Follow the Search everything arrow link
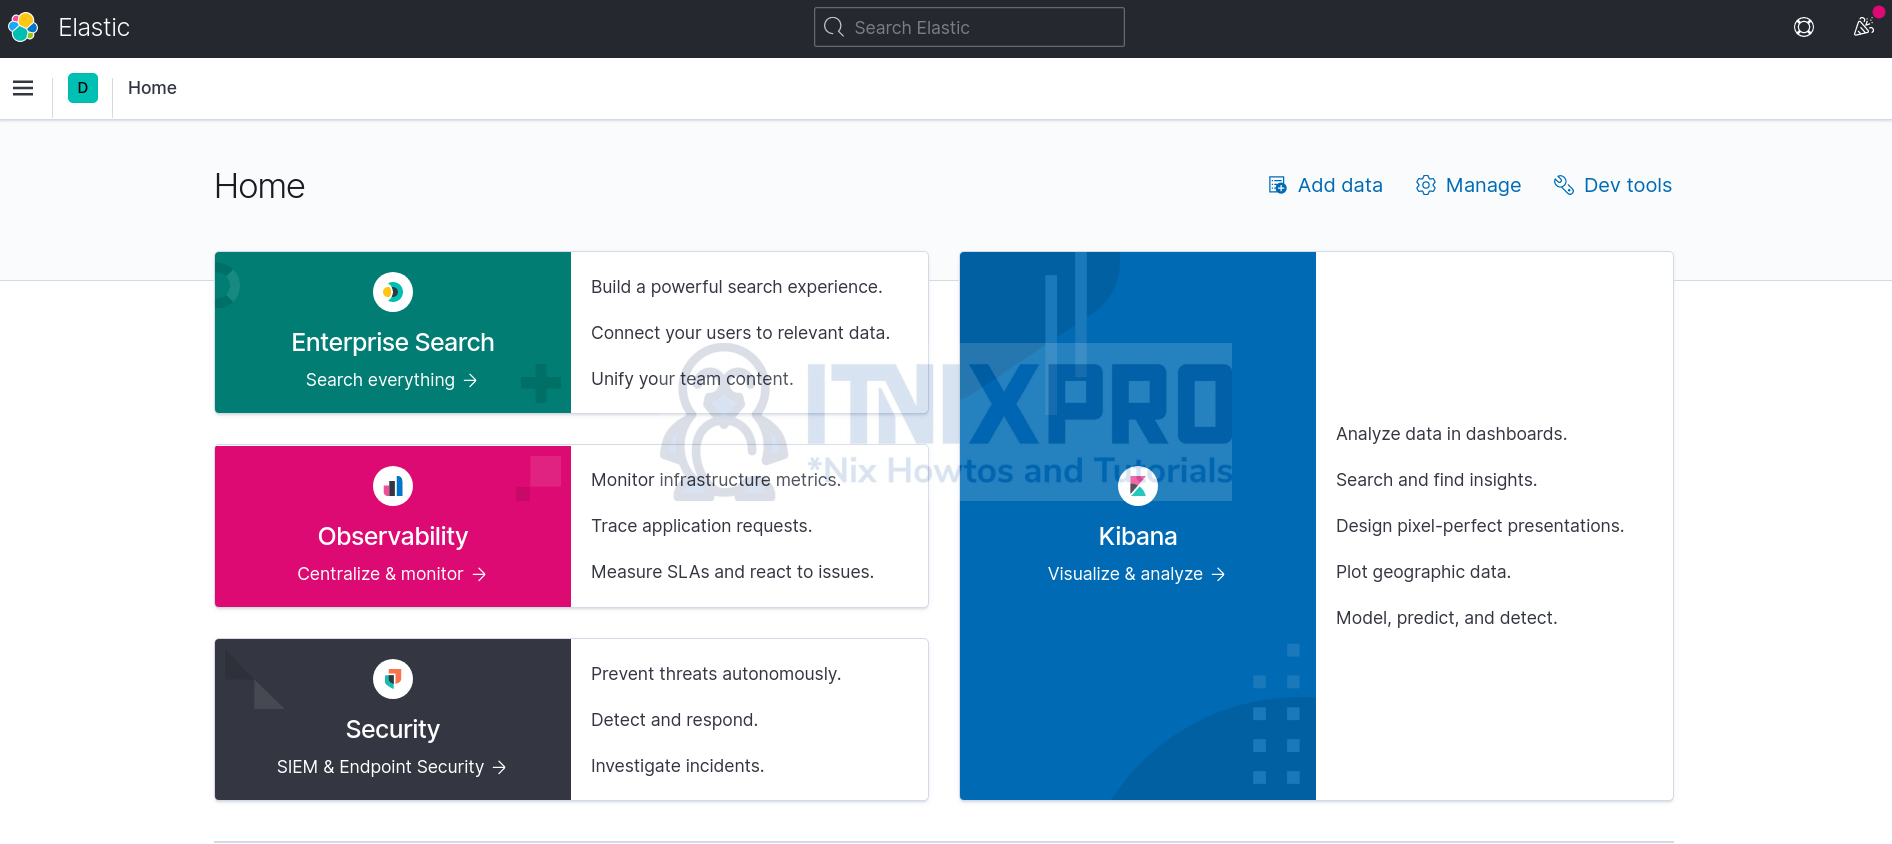Viewport: 1892px width, 844px height. 392,380
